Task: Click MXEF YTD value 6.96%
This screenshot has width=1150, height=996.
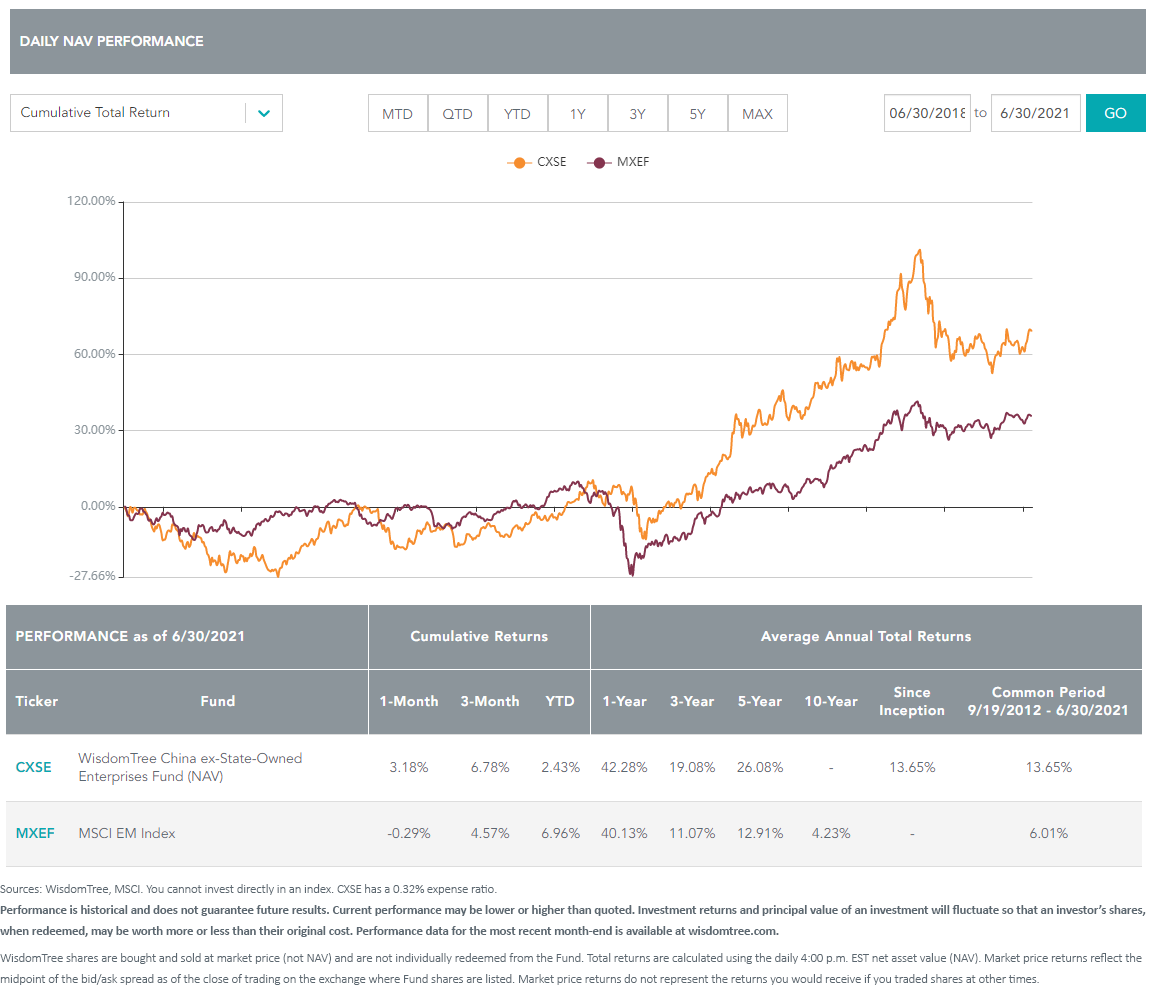Action: pyautogui.click(x=560, y=833)
